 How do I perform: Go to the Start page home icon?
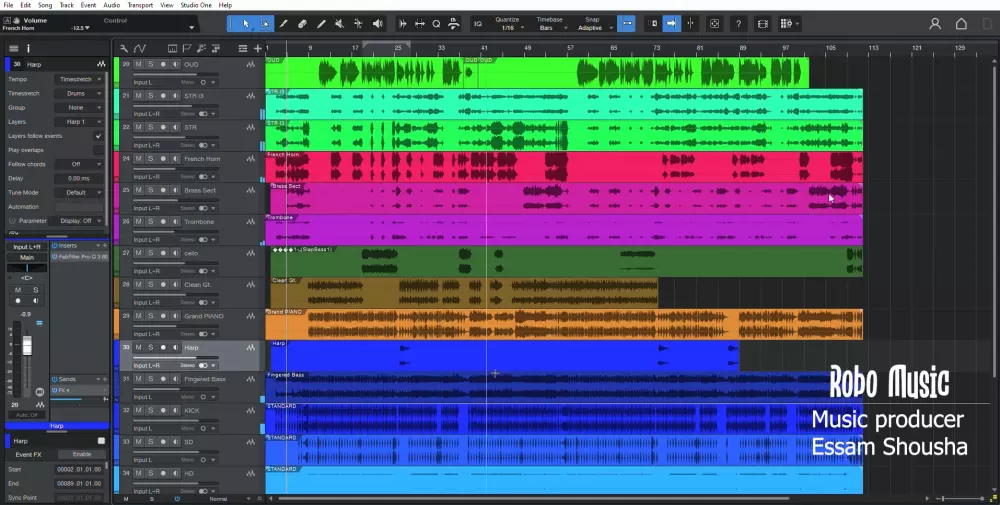coord(961,24)
